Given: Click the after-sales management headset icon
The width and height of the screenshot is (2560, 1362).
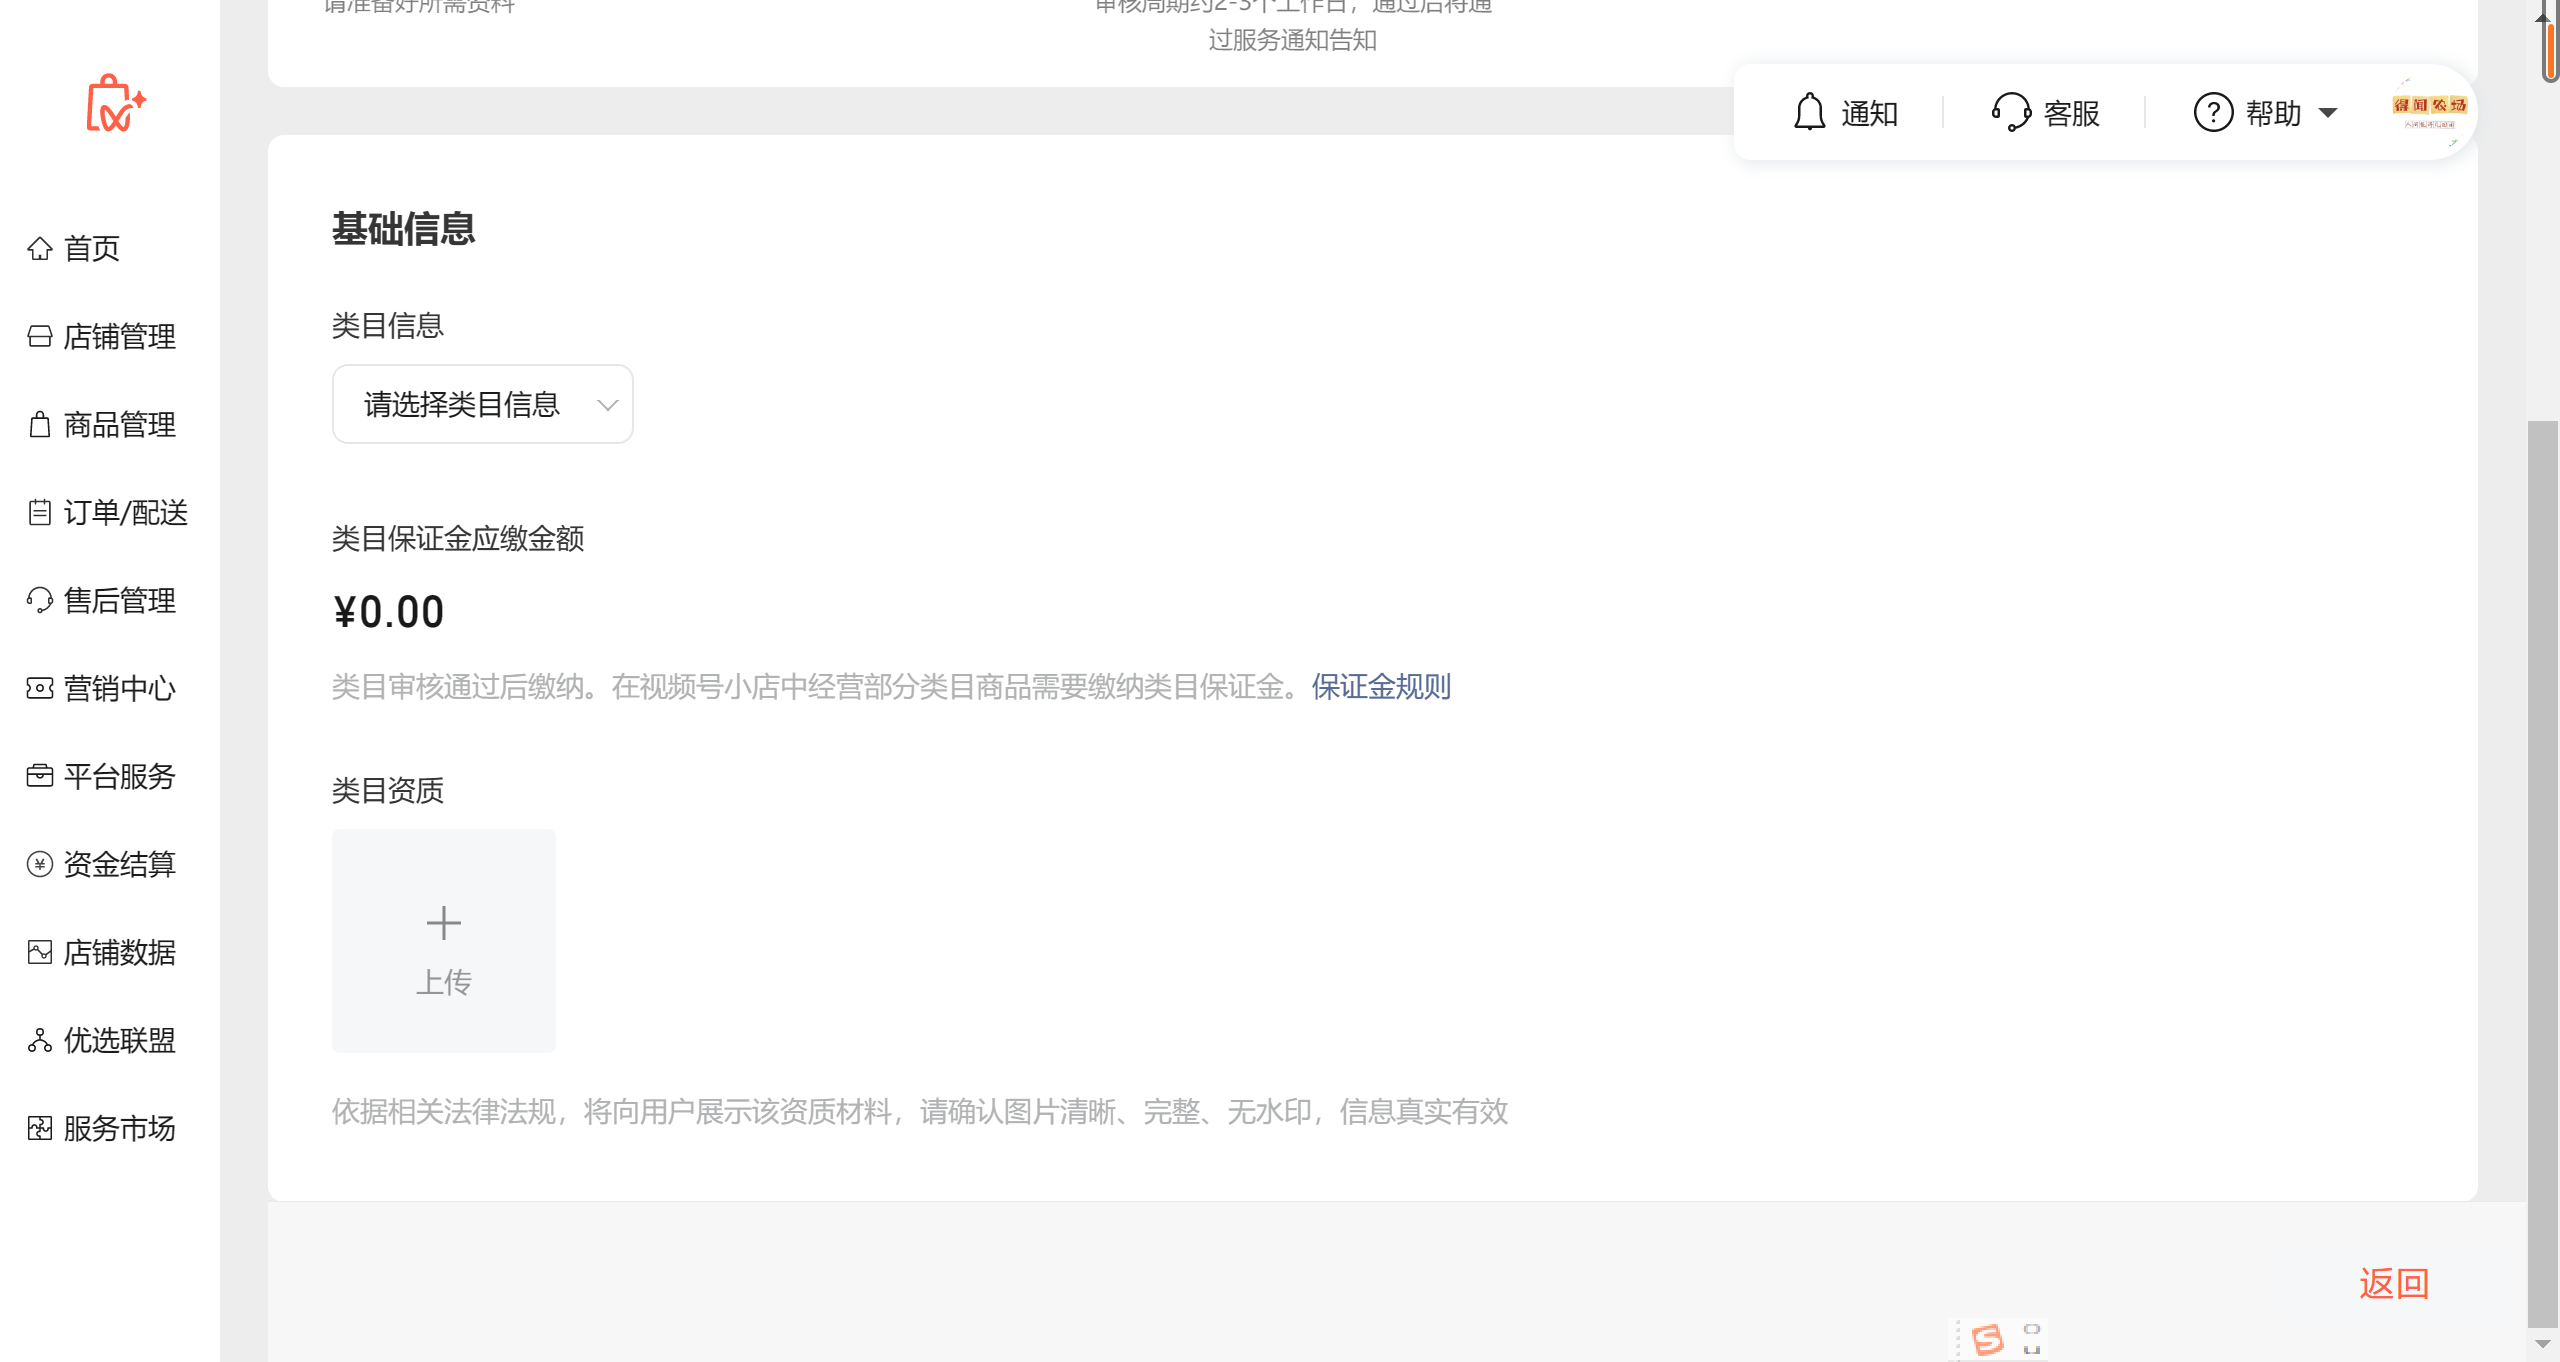Looking at the screenshot, I should [x=40, y=600].
